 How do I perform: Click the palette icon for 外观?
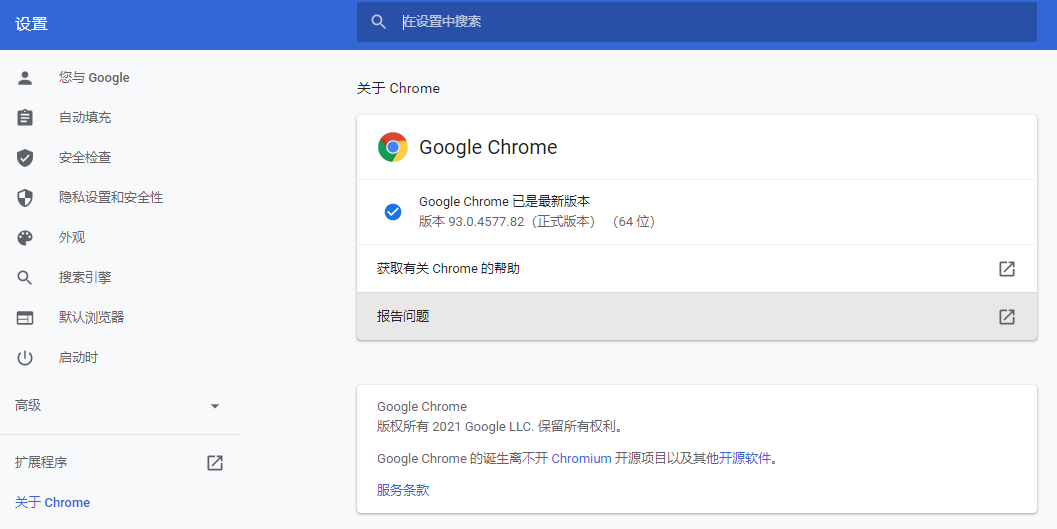[25, 238]
